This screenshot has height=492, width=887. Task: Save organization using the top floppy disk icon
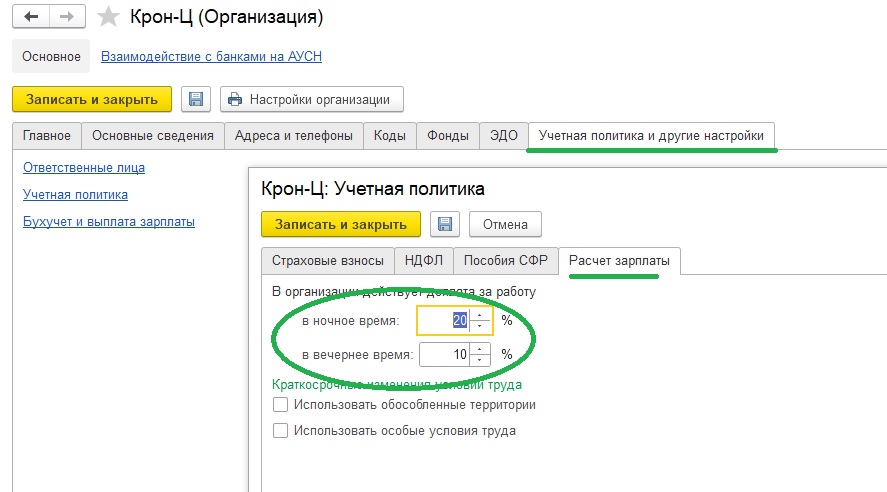[196, 100]
